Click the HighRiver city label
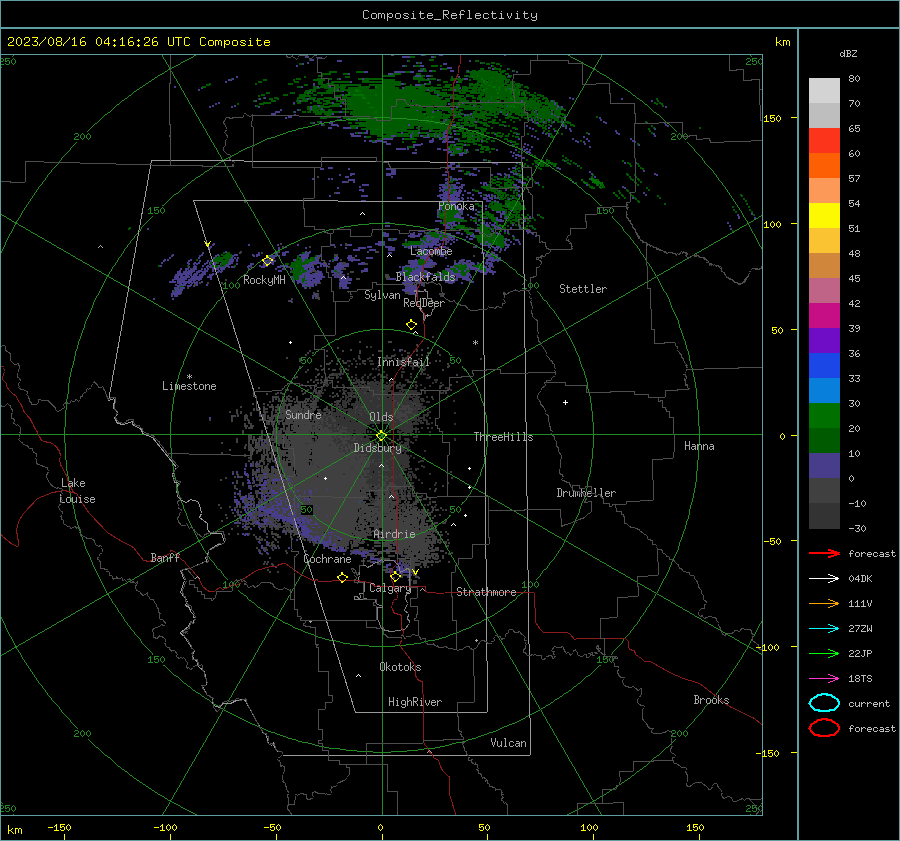Screen dimensions: 900x841 click(414, 702)
